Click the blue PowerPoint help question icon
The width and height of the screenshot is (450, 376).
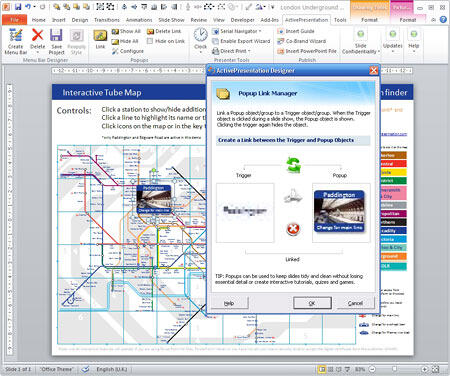tap(443, 20)
